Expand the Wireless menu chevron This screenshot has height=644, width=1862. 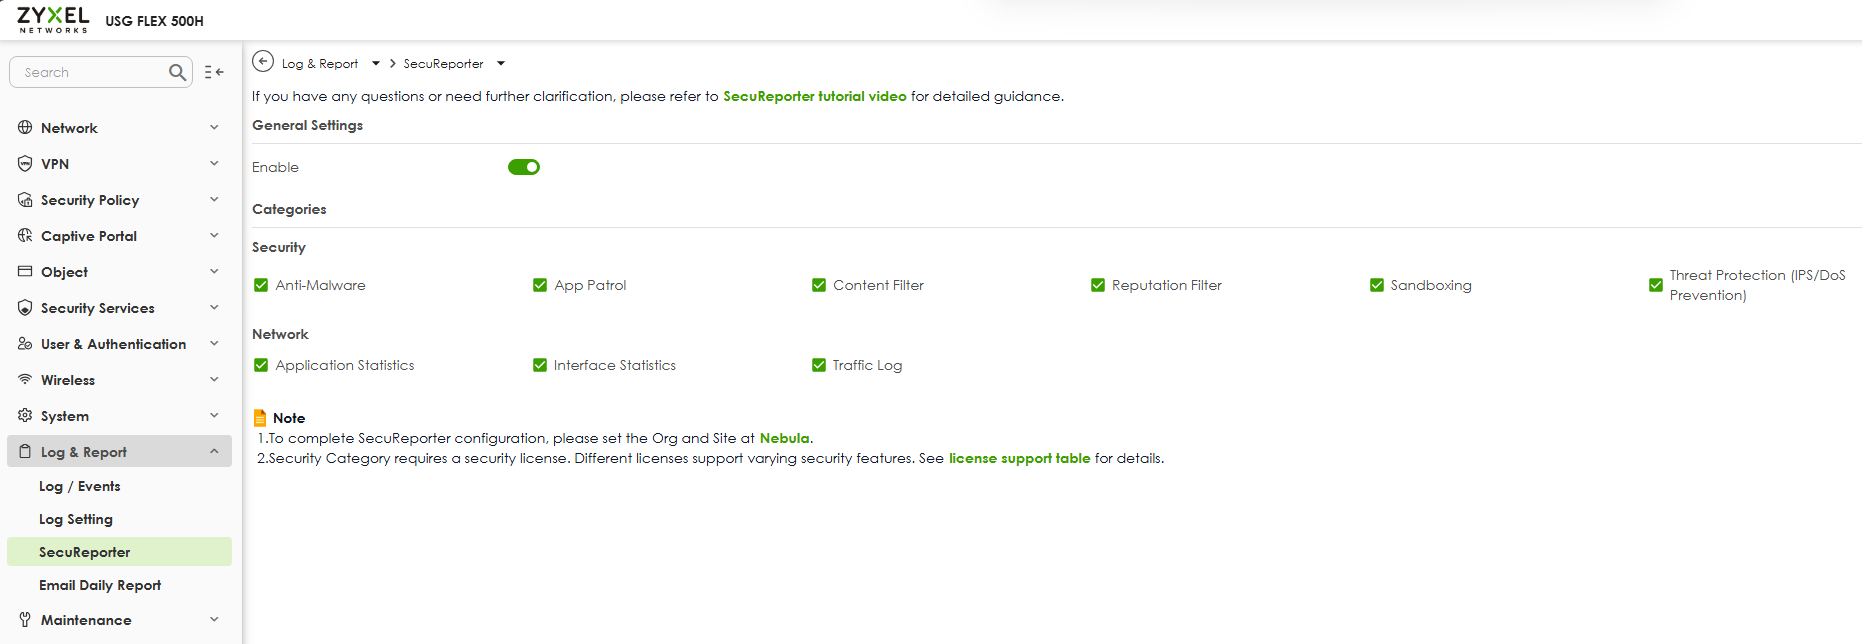coord(214,380)
